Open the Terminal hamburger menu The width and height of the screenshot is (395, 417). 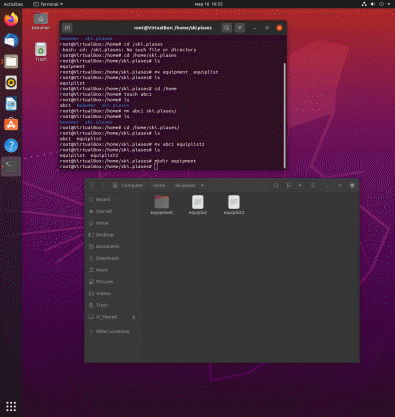(240, 28)
